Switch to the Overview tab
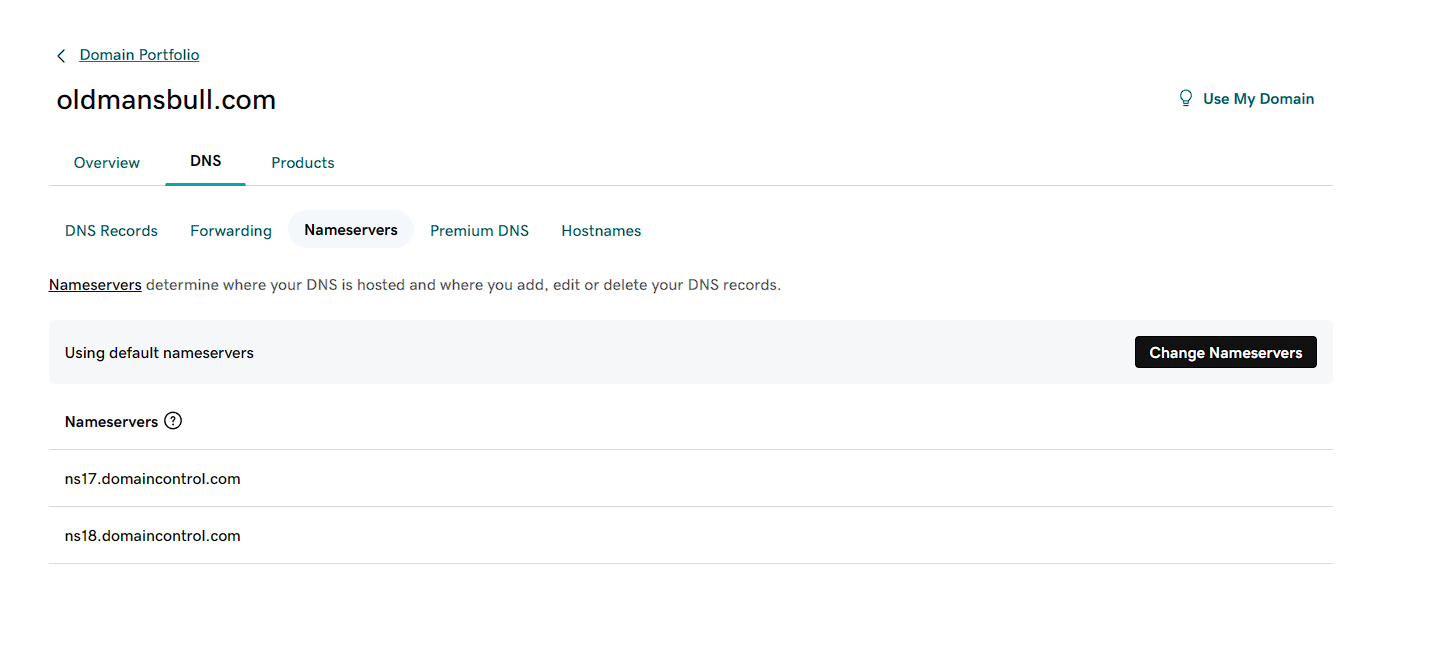Viewport: 1442px width, 653px height. click(106, 162)
